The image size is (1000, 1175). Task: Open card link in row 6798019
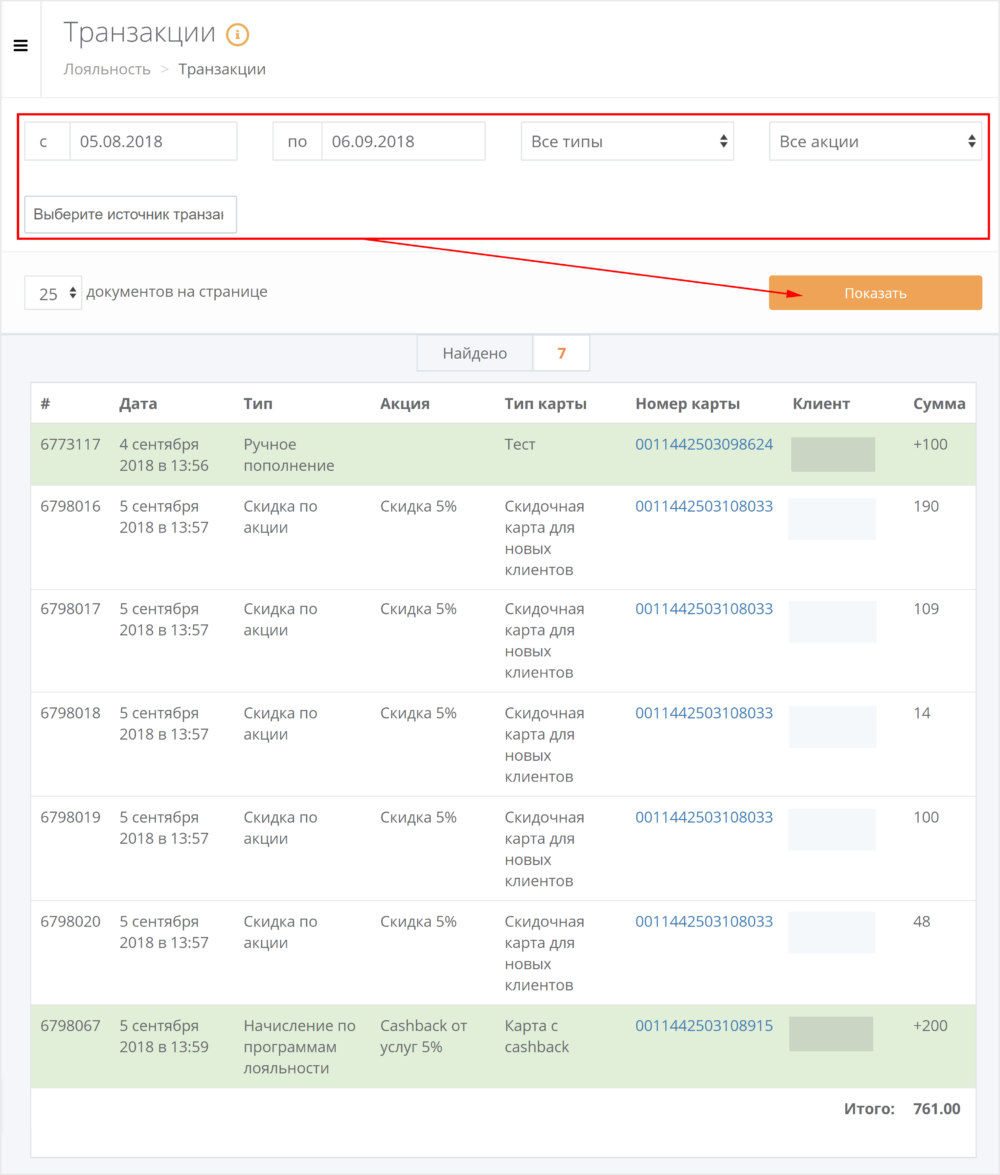coord(704,818)
